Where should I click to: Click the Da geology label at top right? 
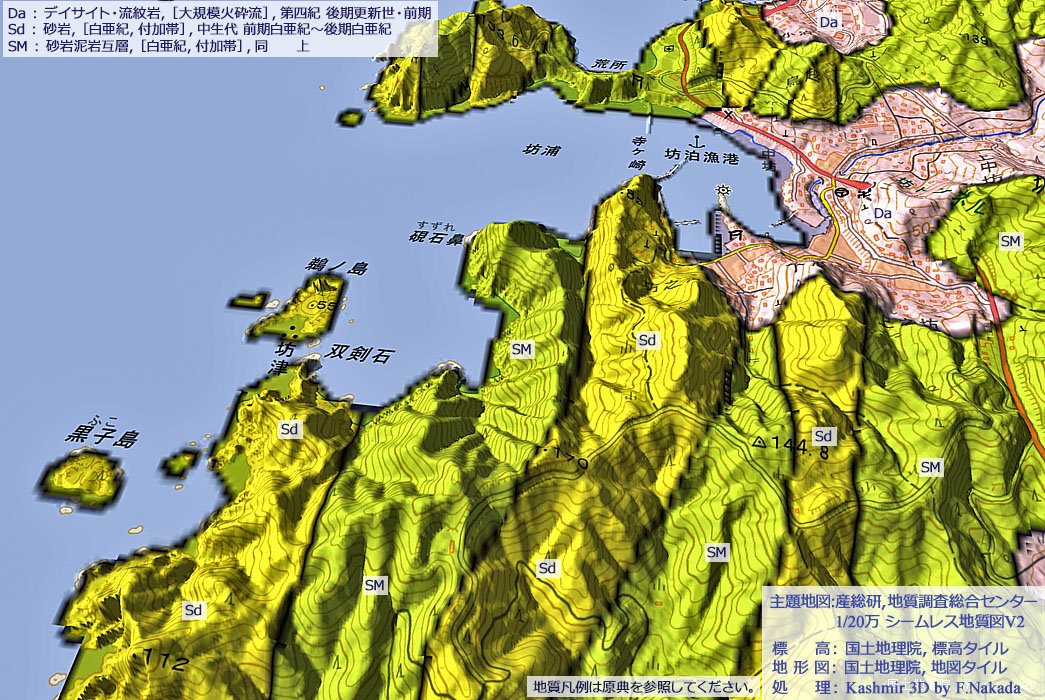tap(828, 22)
